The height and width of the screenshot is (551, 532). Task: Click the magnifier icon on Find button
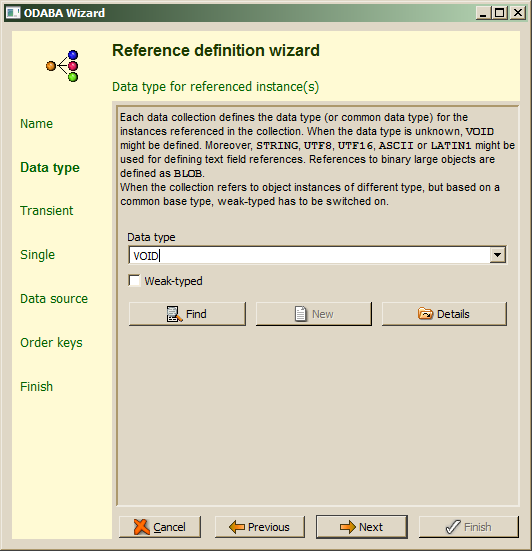[174, 314]
